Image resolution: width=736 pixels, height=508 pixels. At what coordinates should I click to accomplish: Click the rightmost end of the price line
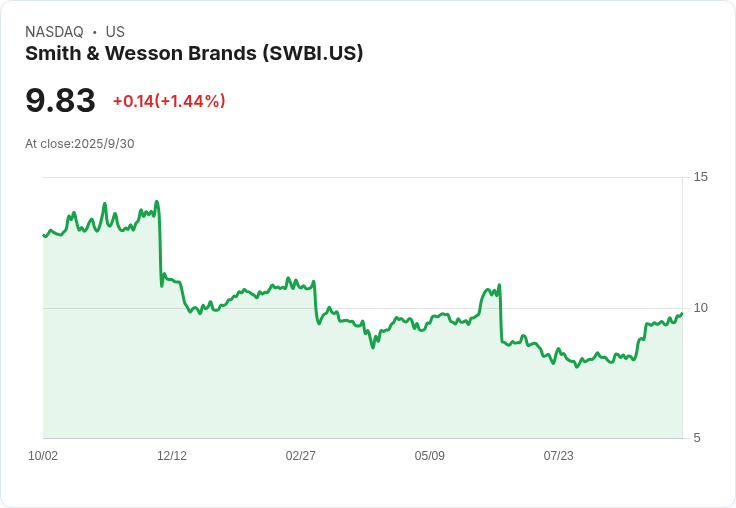(682, 314)
